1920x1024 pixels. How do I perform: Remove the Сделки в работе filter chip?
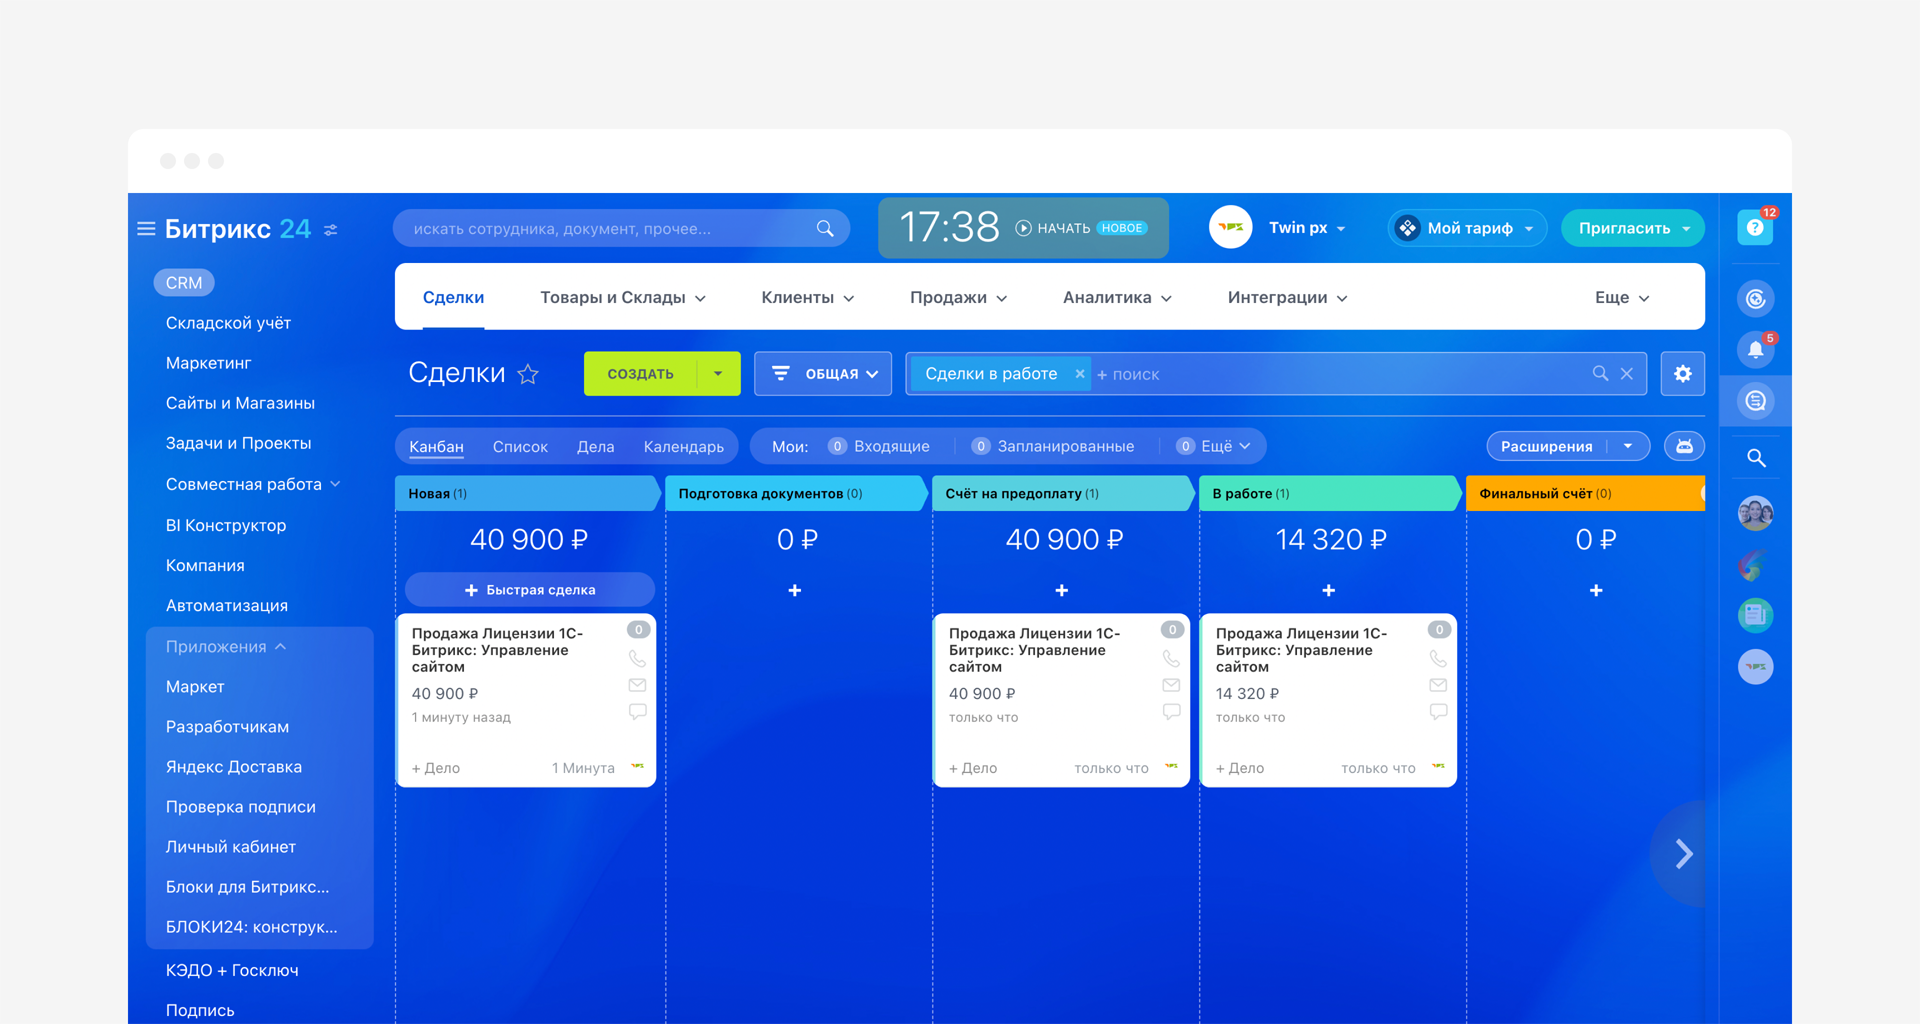(x=1079, y=374)
